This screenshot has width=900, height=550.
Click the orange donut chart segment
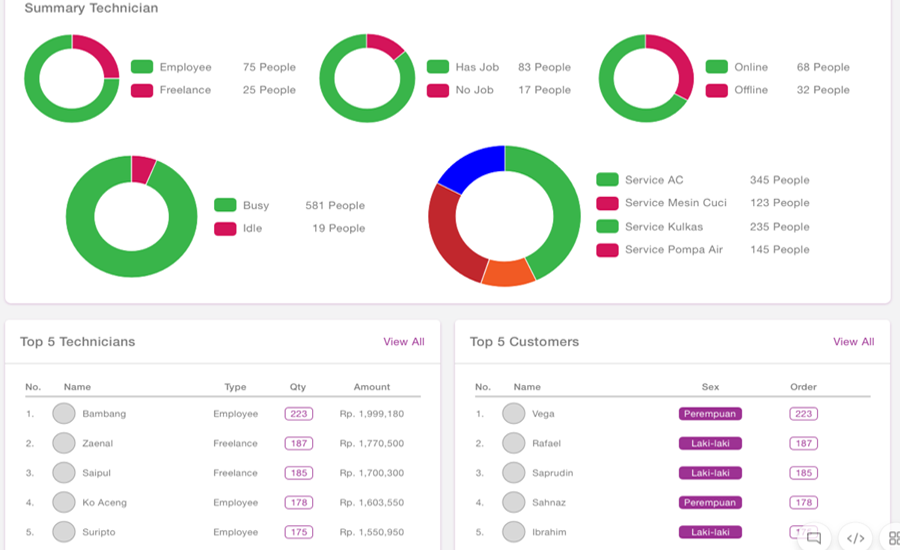[x=509, y=272]
